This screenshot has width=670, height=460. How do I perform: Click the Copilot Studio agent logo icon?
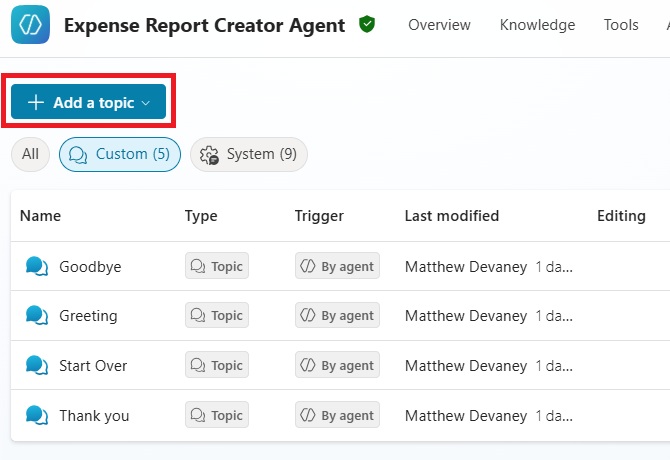click(30, 25)
